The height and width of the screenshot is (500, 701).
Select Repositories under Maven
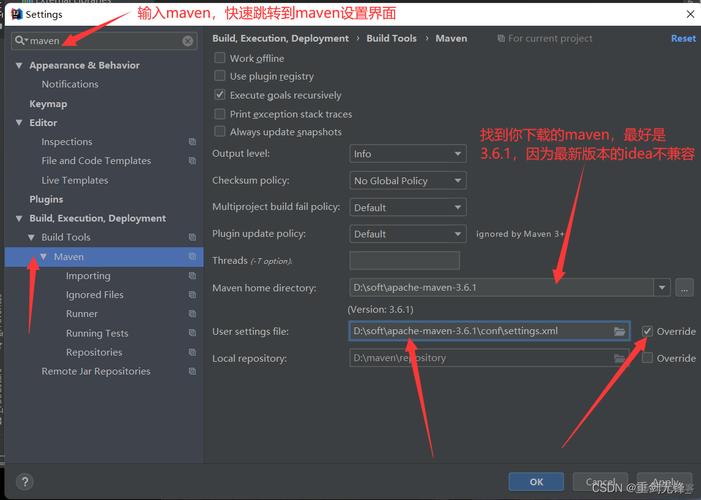coord(94,352)
